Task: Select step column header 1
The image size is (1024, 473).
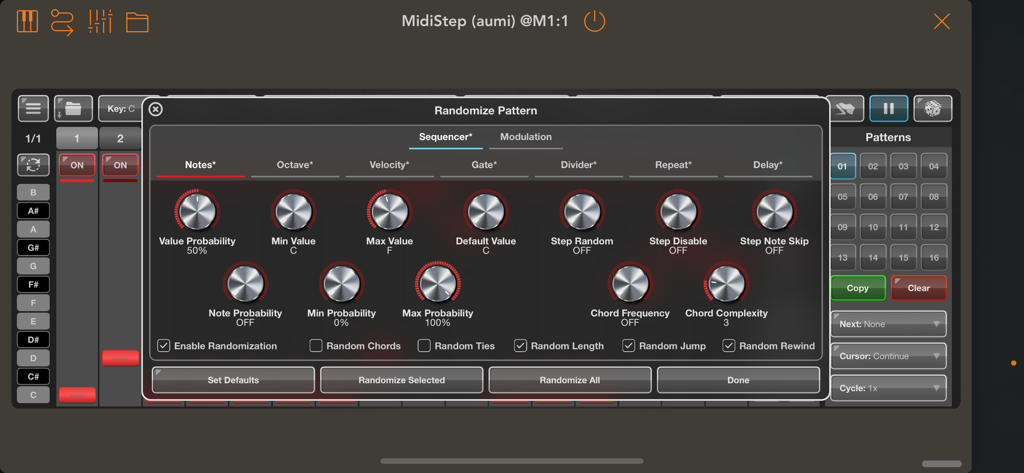Action: tap(77, 139)
